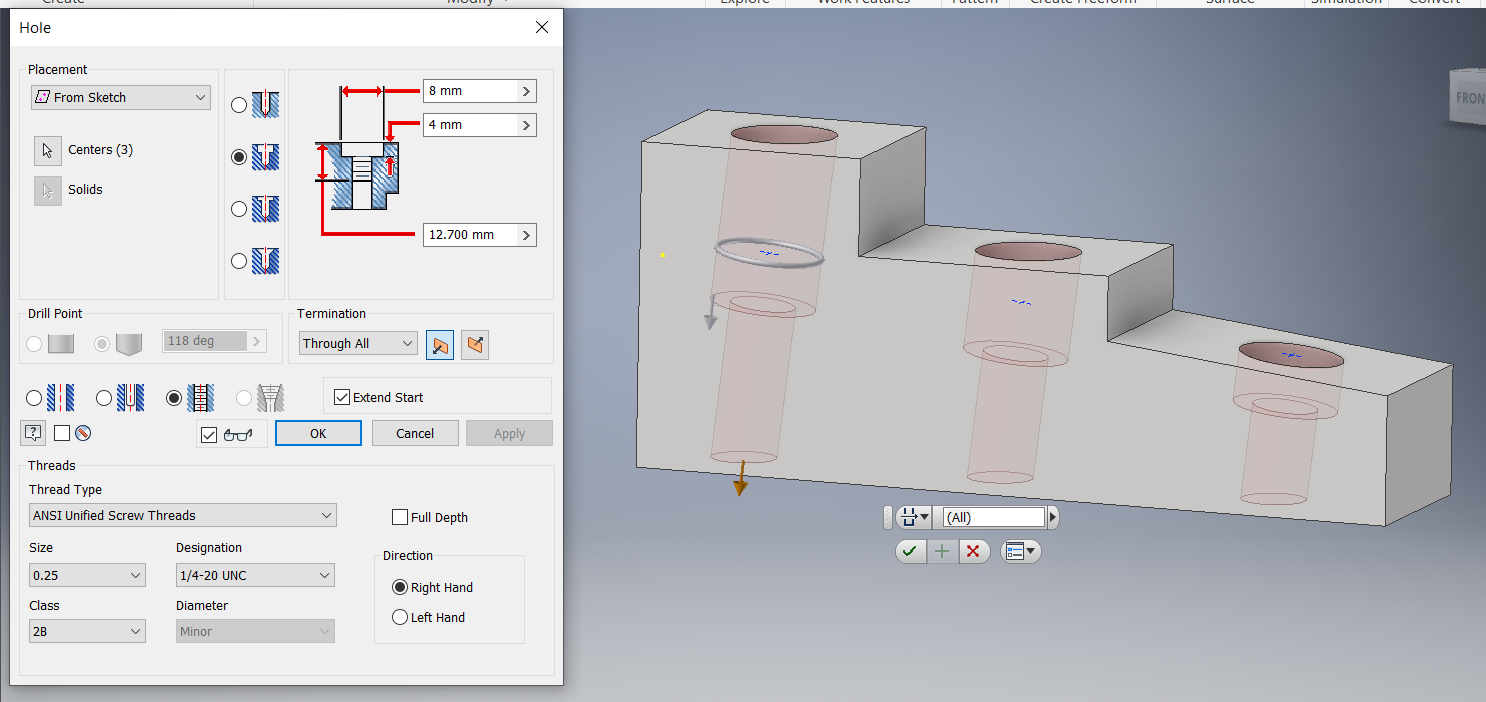Click the OK button
This screenshot has height=702, width=1486.
click(x=318, y=433)
